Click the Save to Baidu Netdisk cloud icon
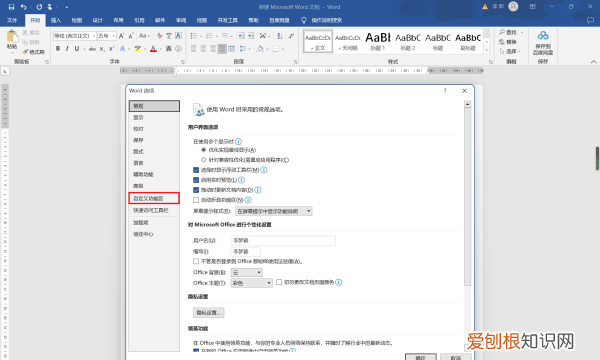This screenshot has width=600, height=360. [x=543, y=36]
